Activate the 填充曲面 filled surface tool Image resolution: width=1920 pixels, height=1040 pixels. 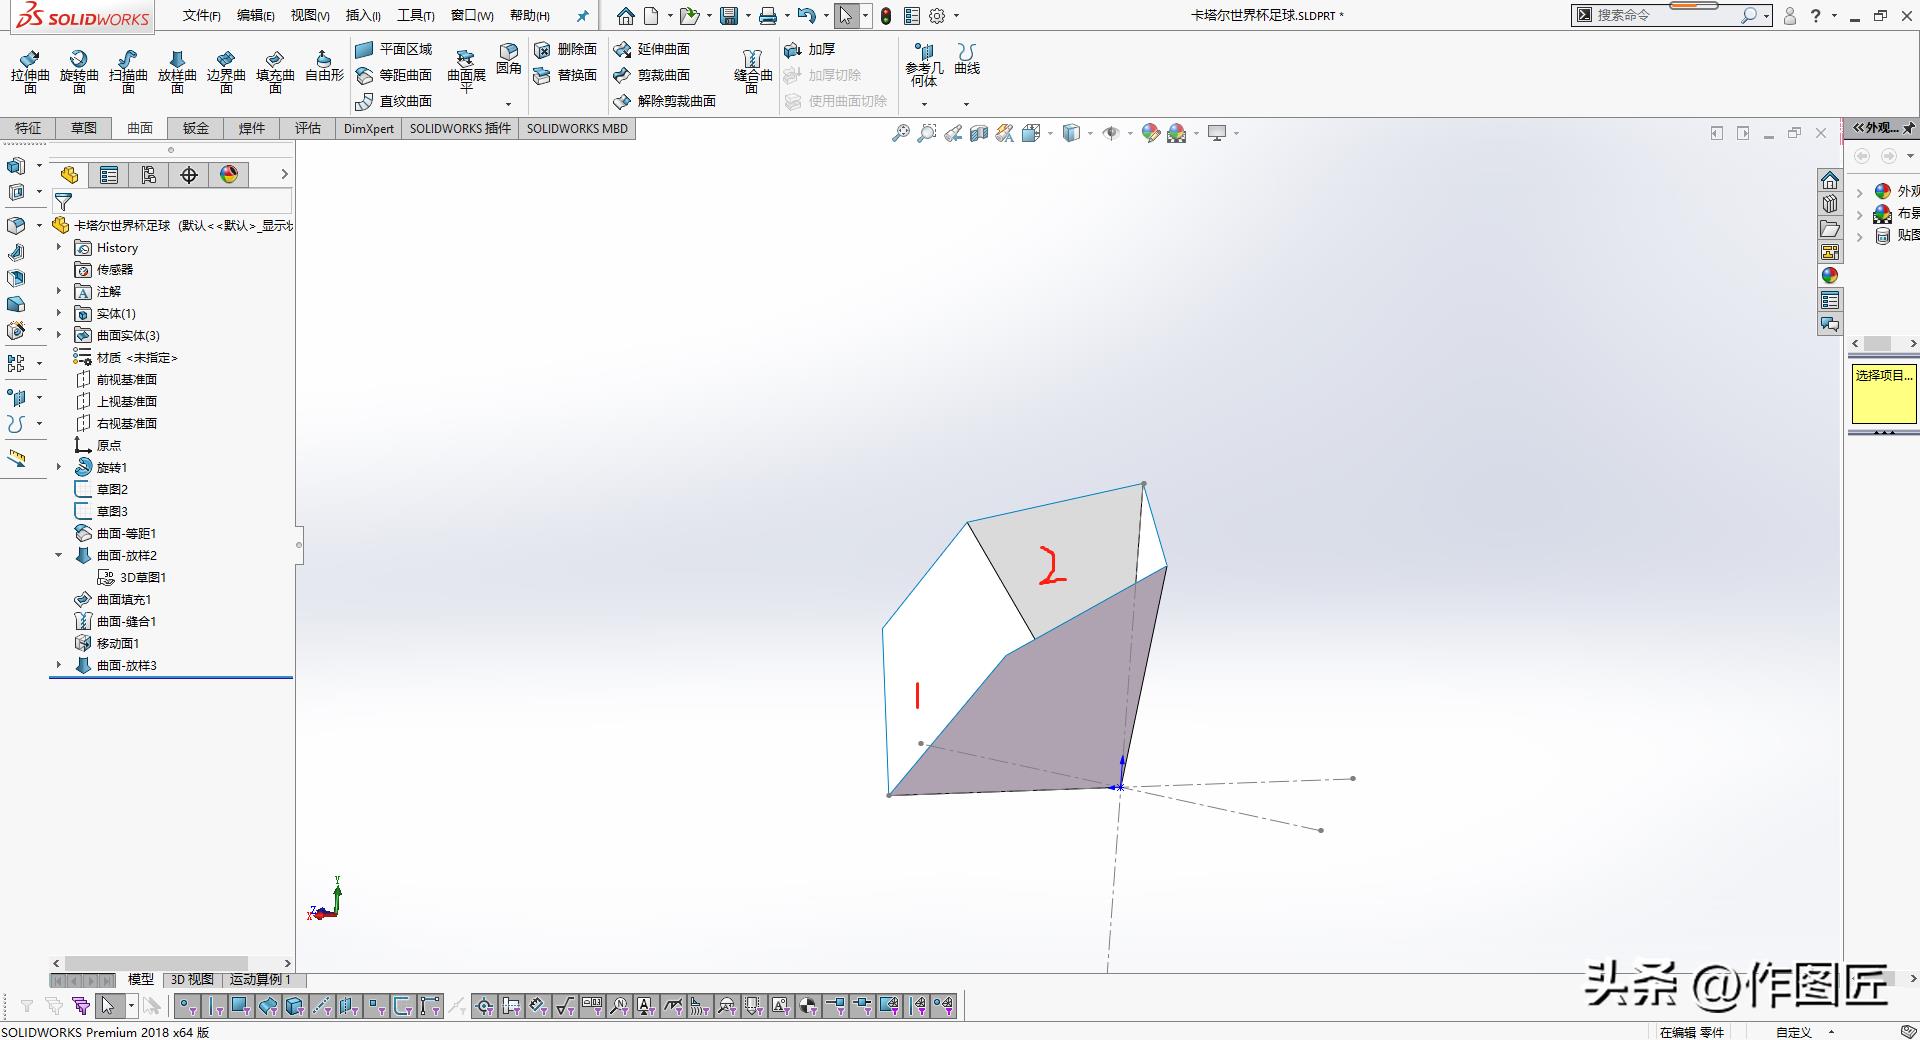click(x=275, y=70)
